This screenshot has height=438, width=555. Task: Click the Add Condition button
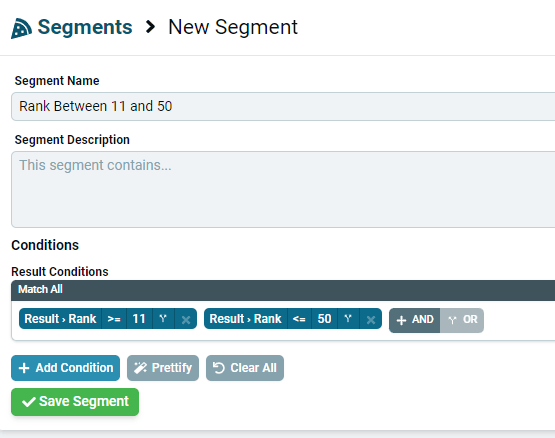pyautogui.click(x=65, y=368)
